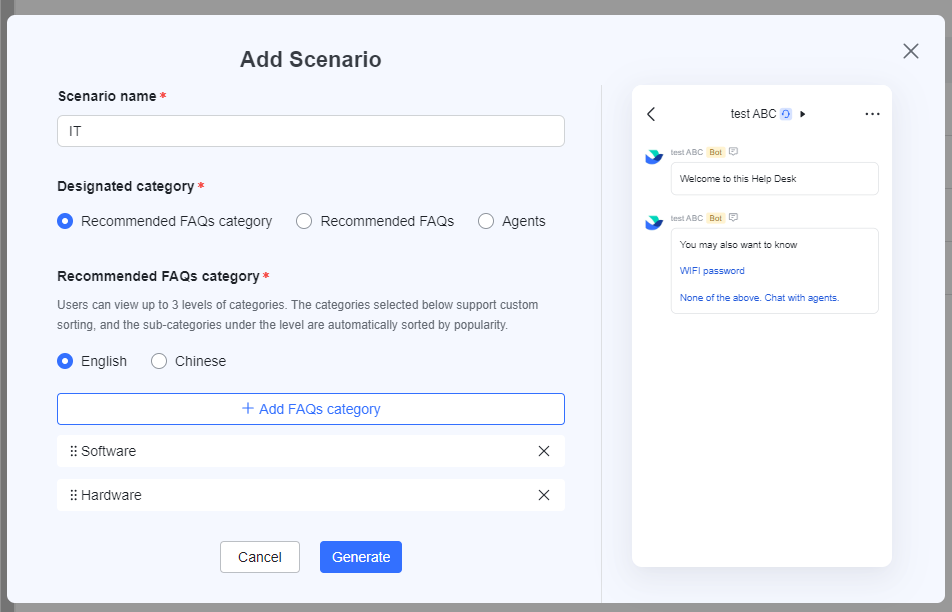The height and width of the screenshot is (612, 952).
Task: Switch to Chinese language radio button
Action: pos(159,361)
